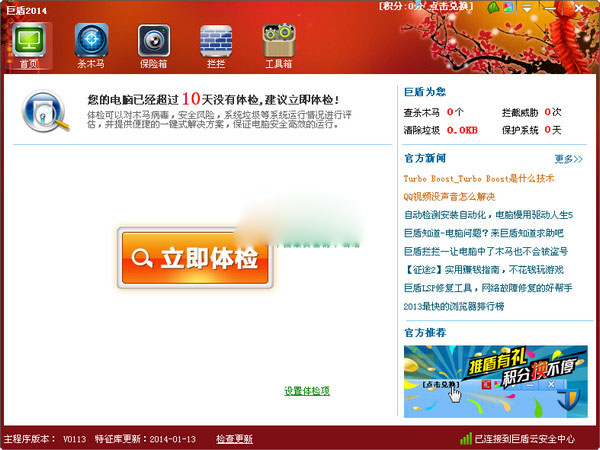The height and width of the screenshot is (450, 600).
Task: Click 检查更新 to check for updates
Action: point(234,438)
